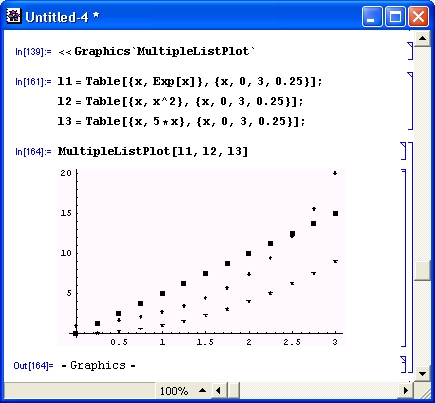Click the Mathematica notebook icon in title bar
This screenshot has height=403, width=435.
14,16
